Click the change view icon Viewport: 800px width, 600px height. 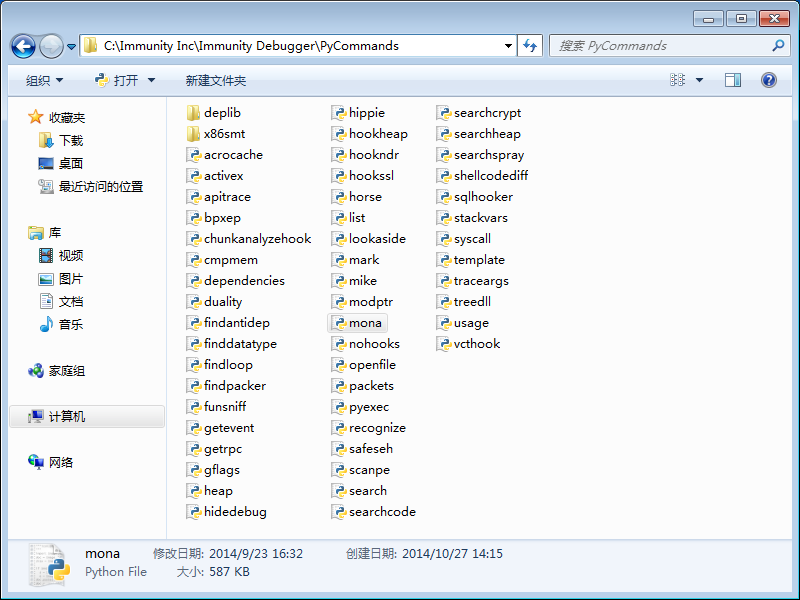click(x=678, y=80)
